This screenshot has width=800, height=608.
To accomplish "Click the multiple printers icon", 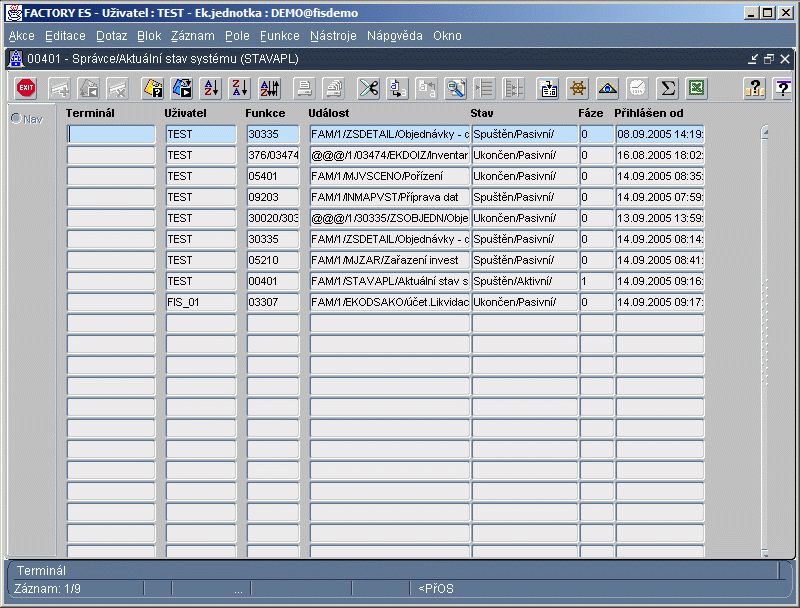I will pos(334,88).
